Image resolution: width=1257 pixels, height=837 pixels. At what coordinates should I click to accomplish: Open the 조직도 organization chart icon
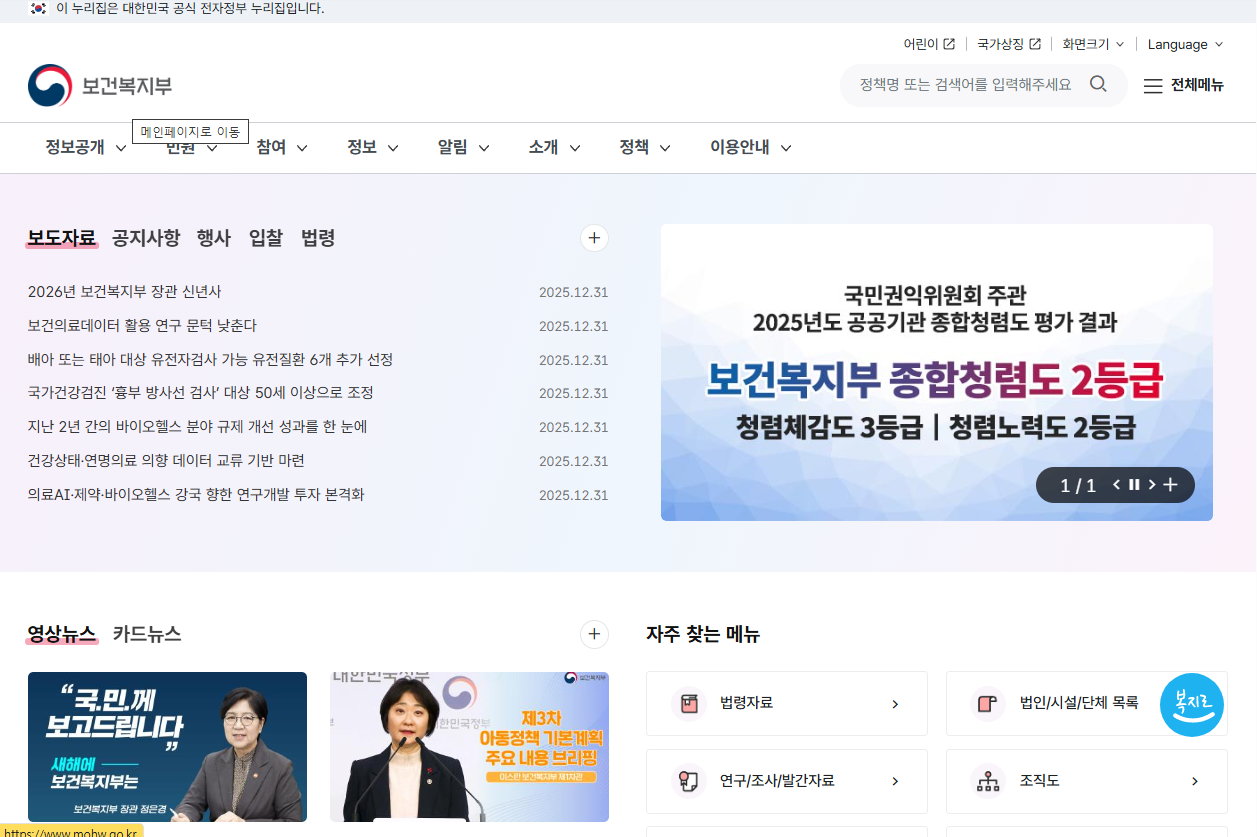[x=988, y=781]
